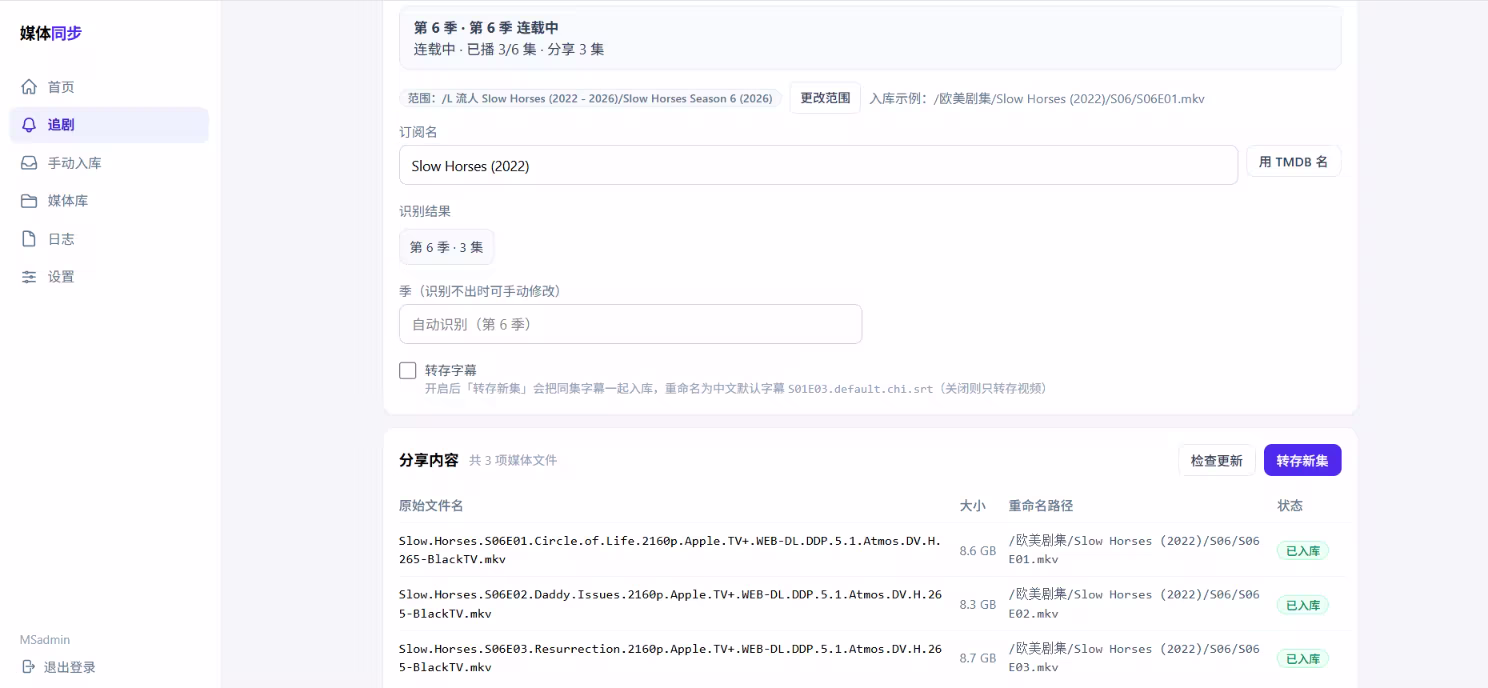The image size is (1488, 688).
Task: Click the 媒体同步 logo
Action: (51, 33)
